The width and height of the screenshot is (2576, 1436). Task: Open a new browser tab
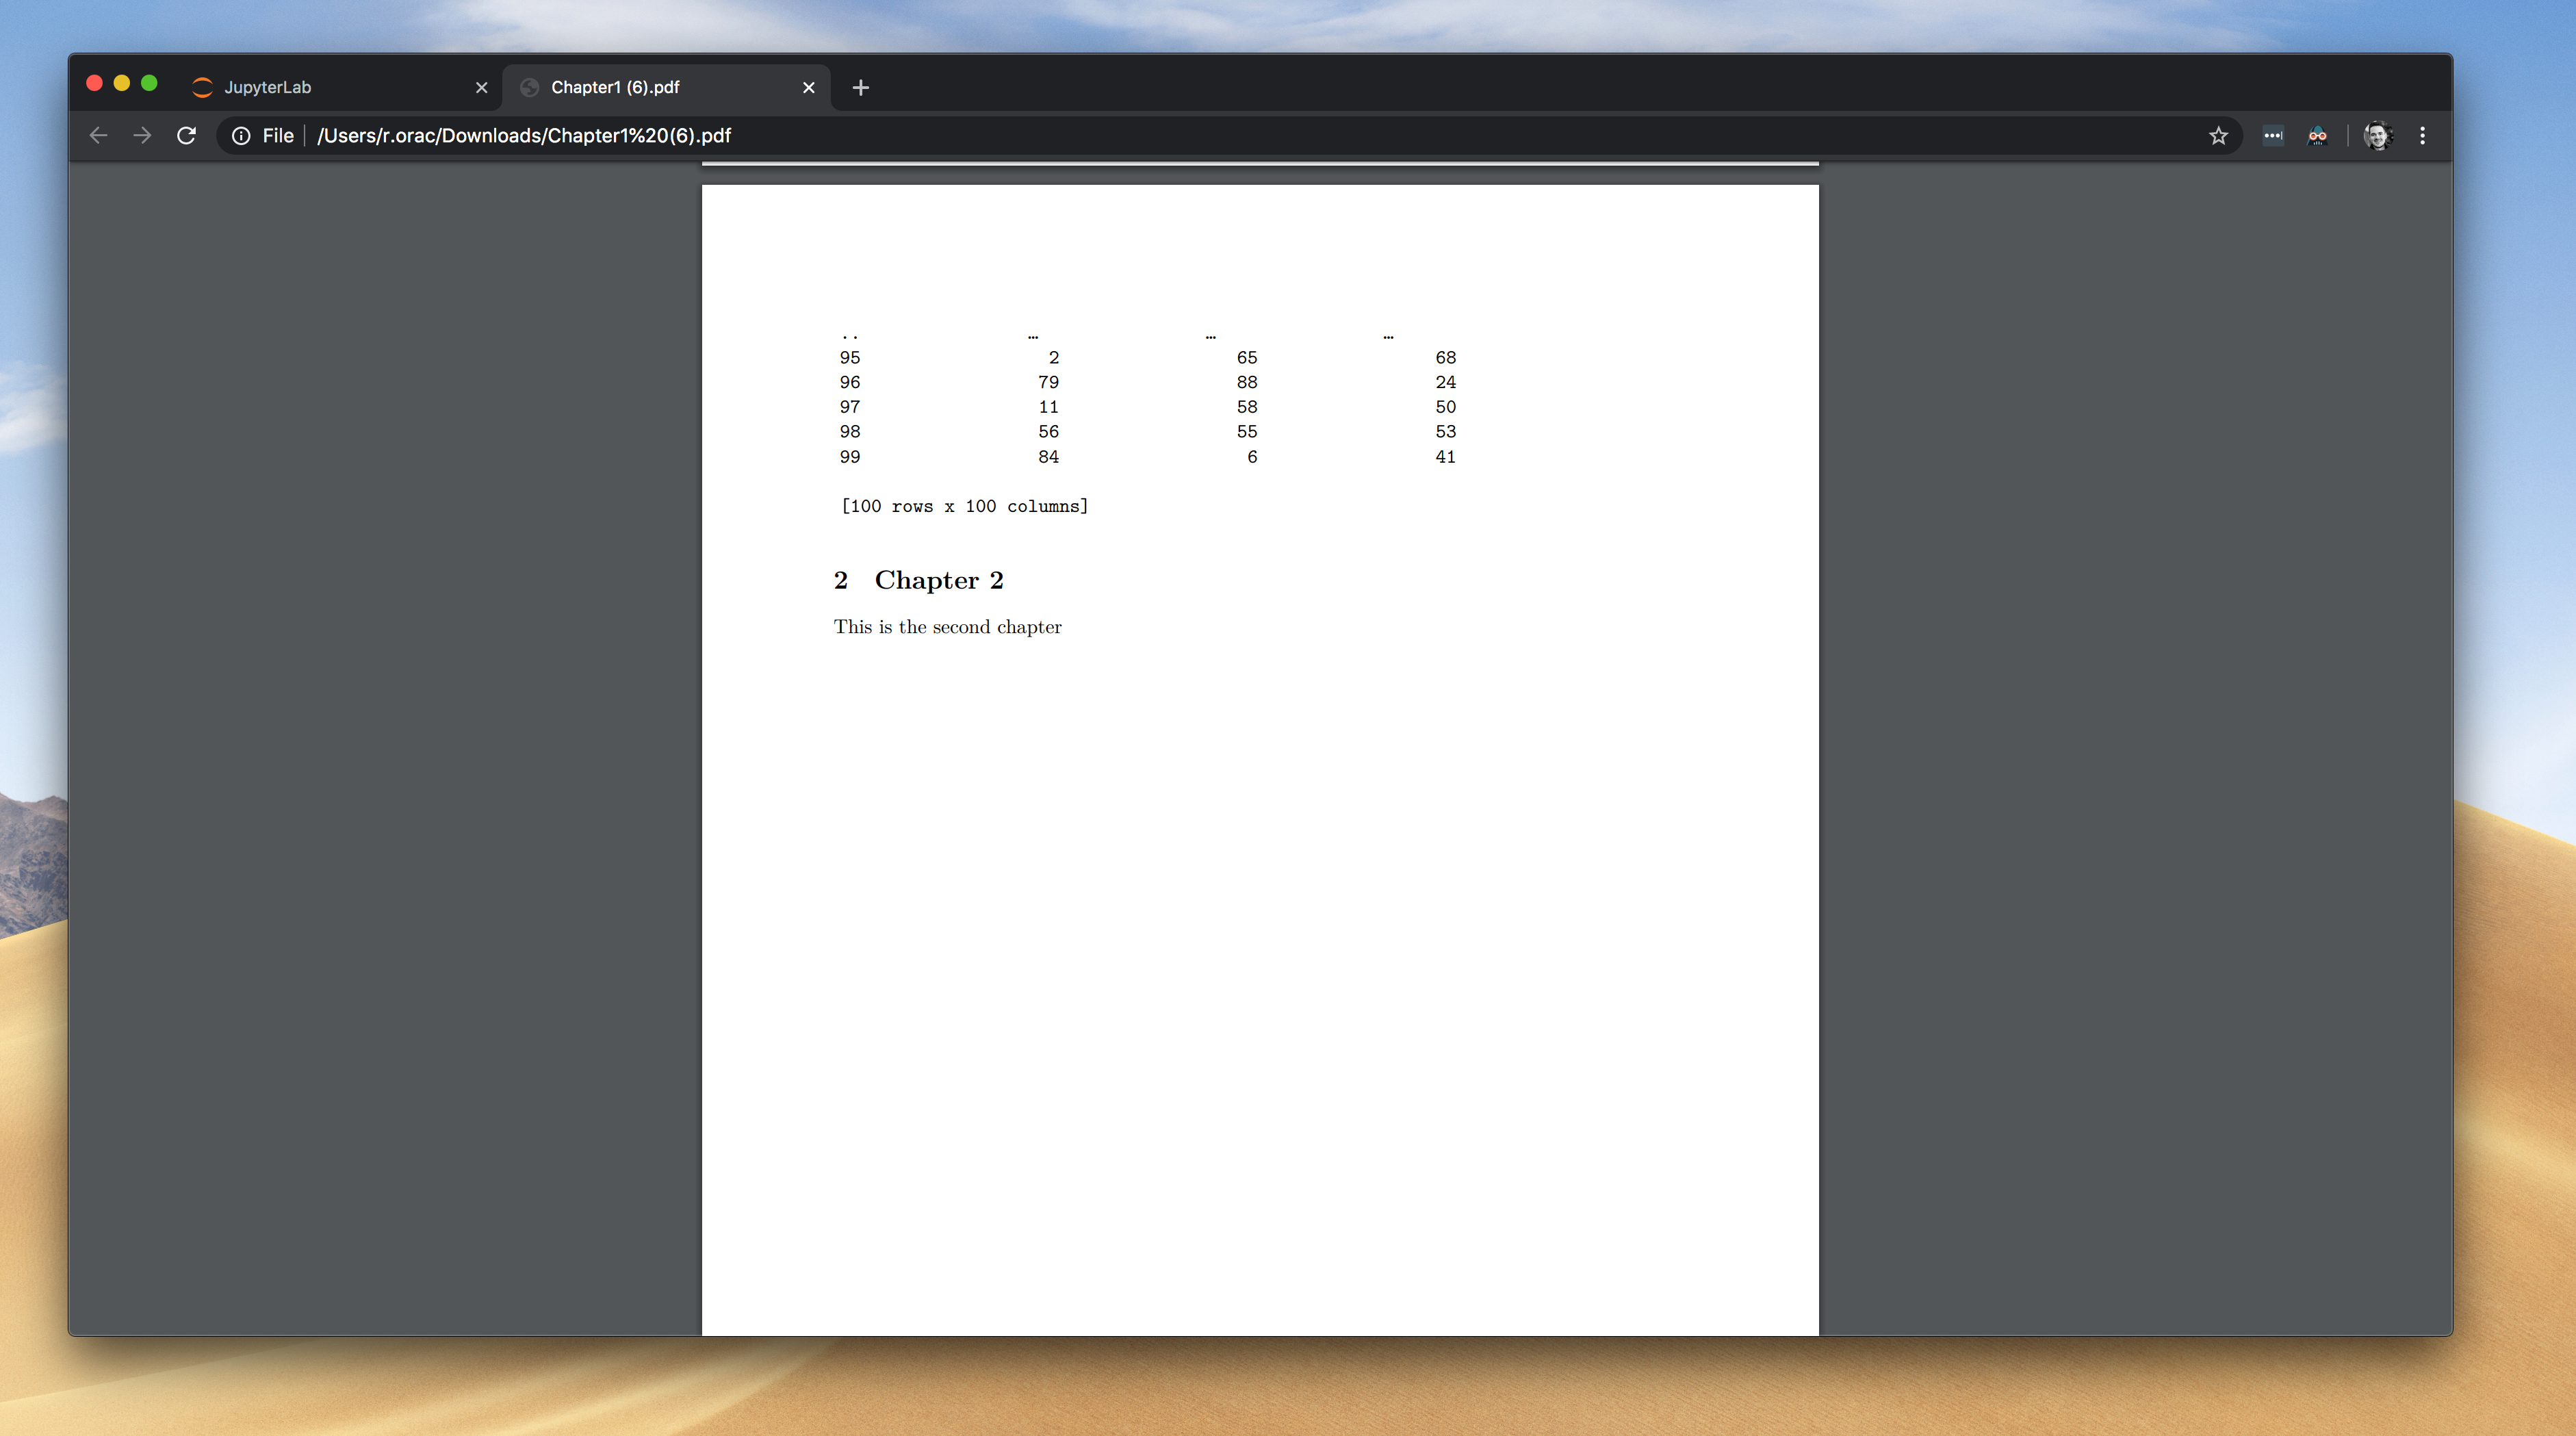(860, 88)
